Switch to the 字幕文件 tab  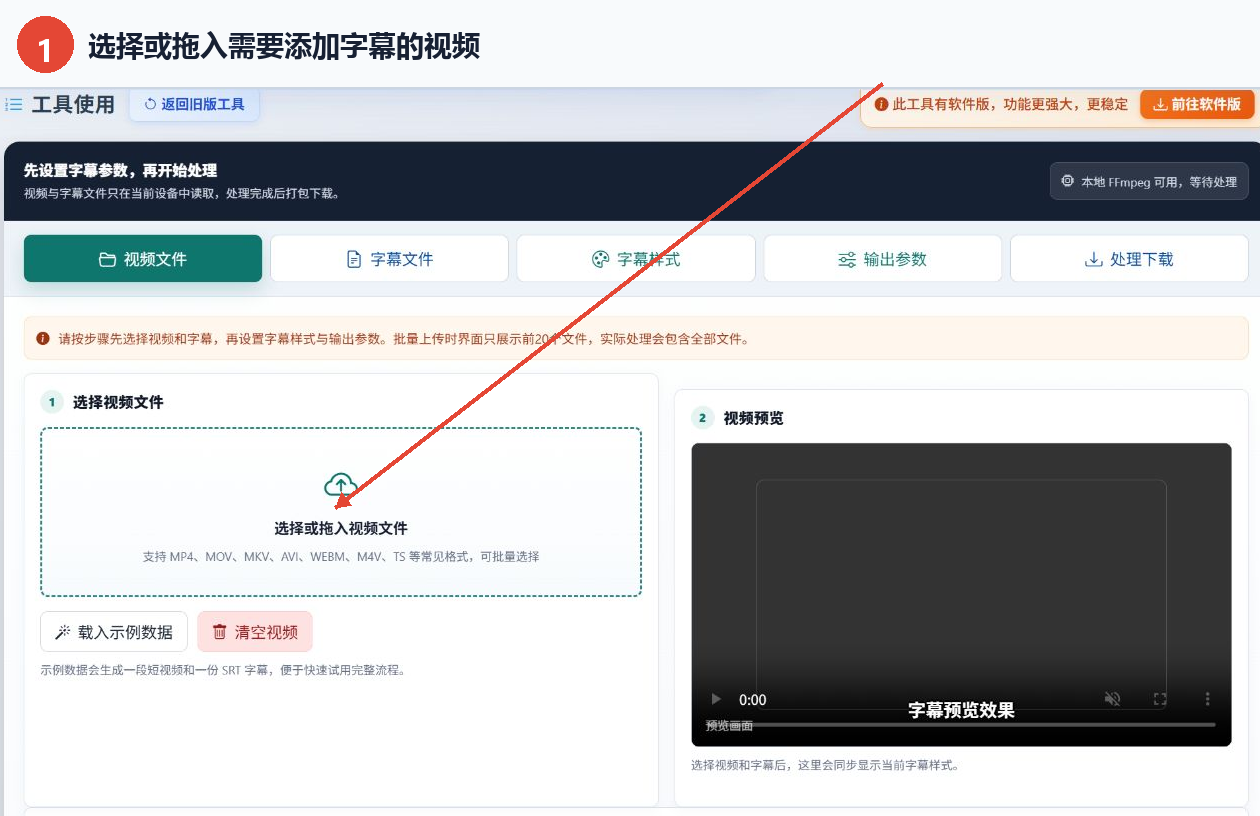coord(389,259)
